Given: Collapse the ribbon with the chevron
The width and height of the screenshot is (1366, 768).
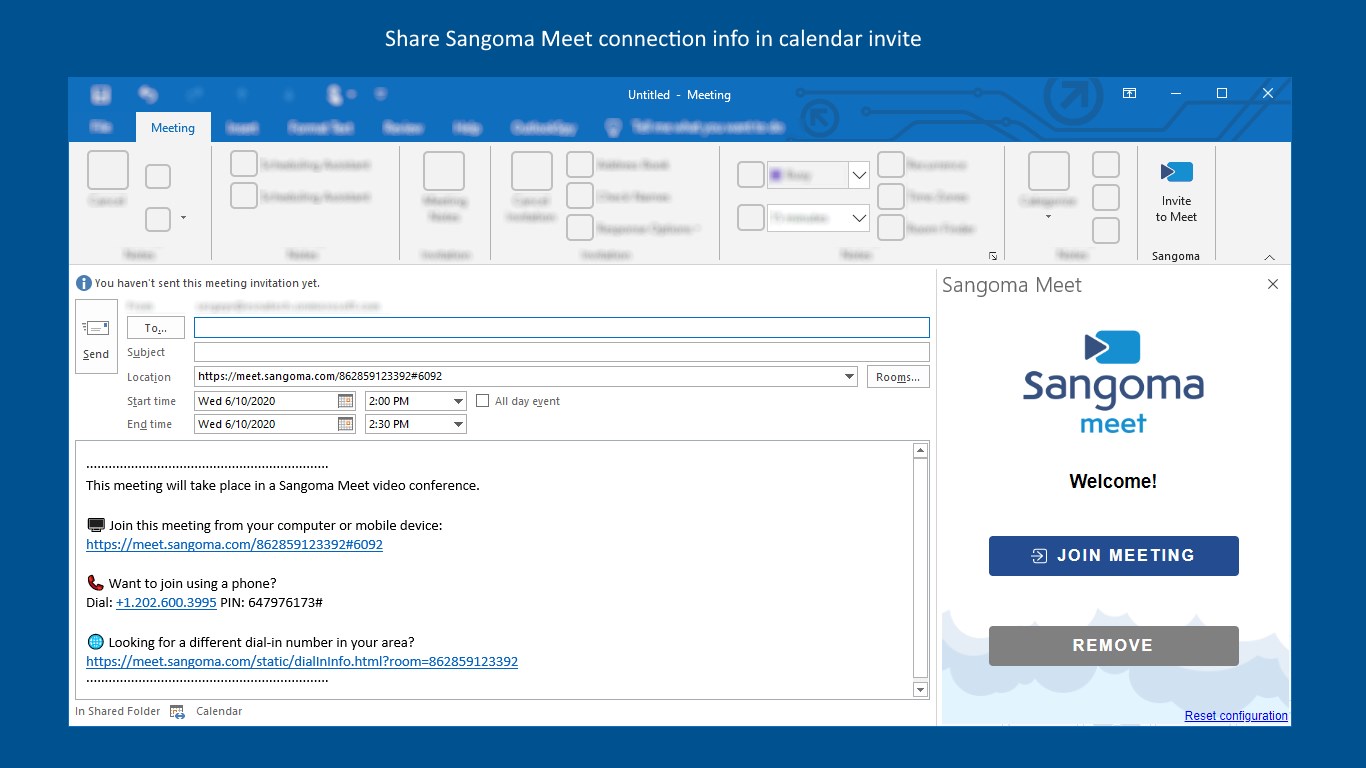Looking at the screenshot, I should [x=1270, y=257].
